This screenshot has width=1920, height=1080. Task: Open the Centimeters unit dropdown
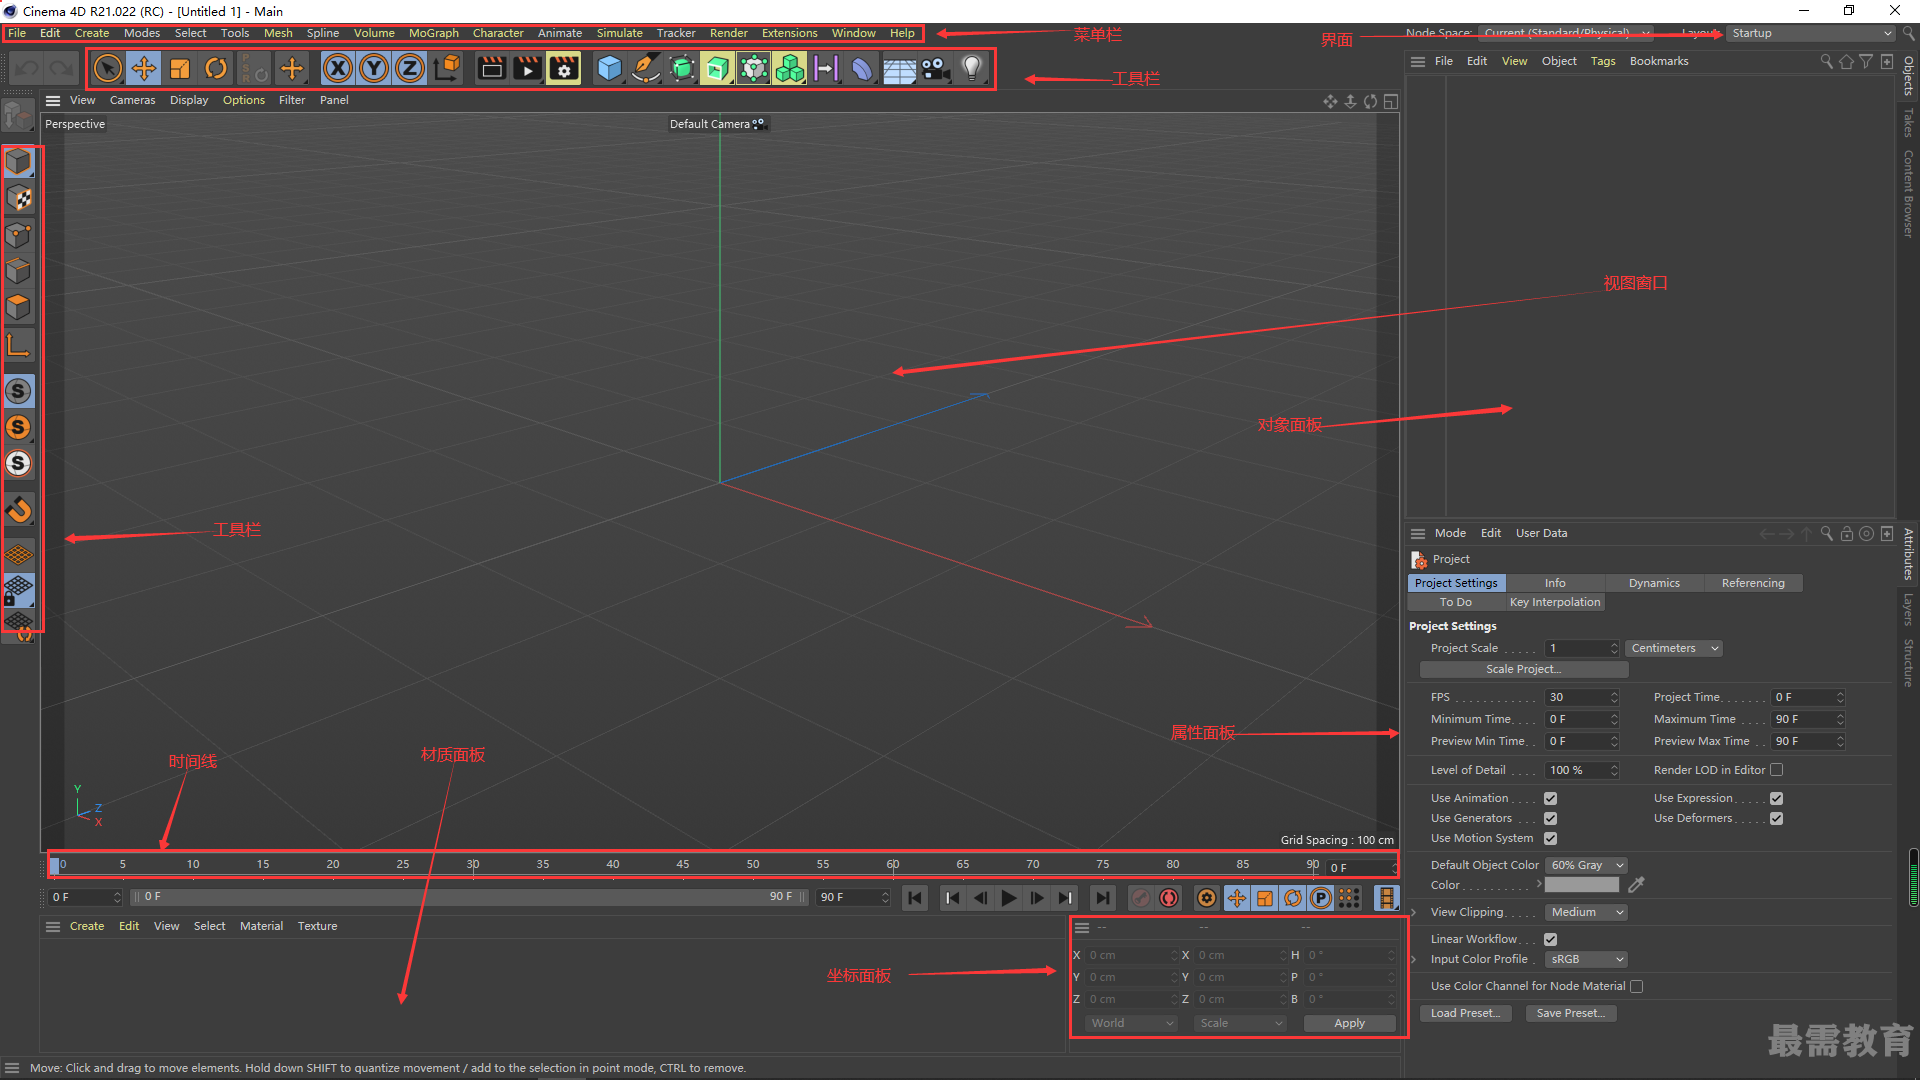click(1674, 648)
